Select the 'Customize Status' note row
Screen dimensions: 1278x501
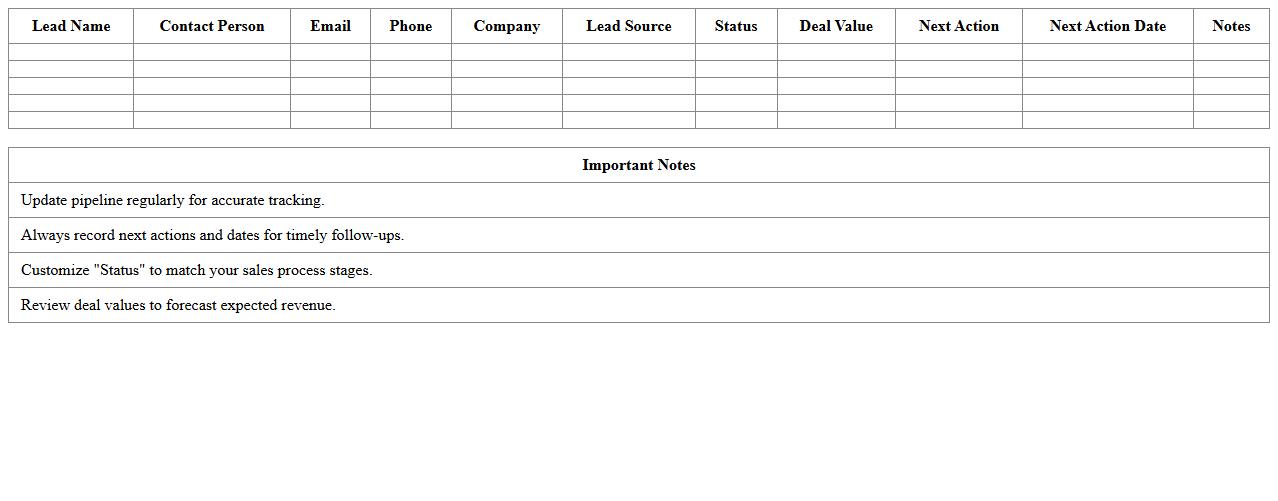point(196,270)
